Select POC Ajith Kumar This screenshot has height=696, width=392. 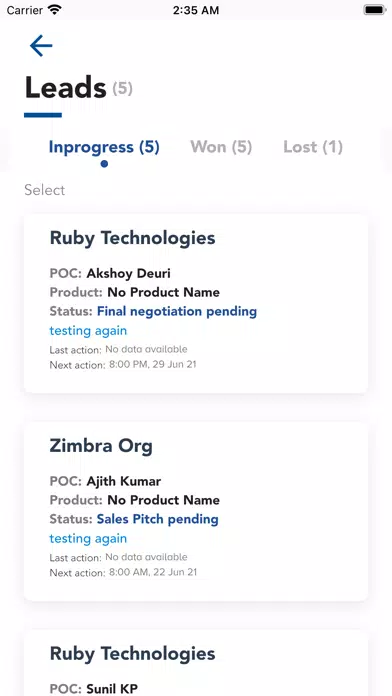pyautogui.click(x=123, y=481)
